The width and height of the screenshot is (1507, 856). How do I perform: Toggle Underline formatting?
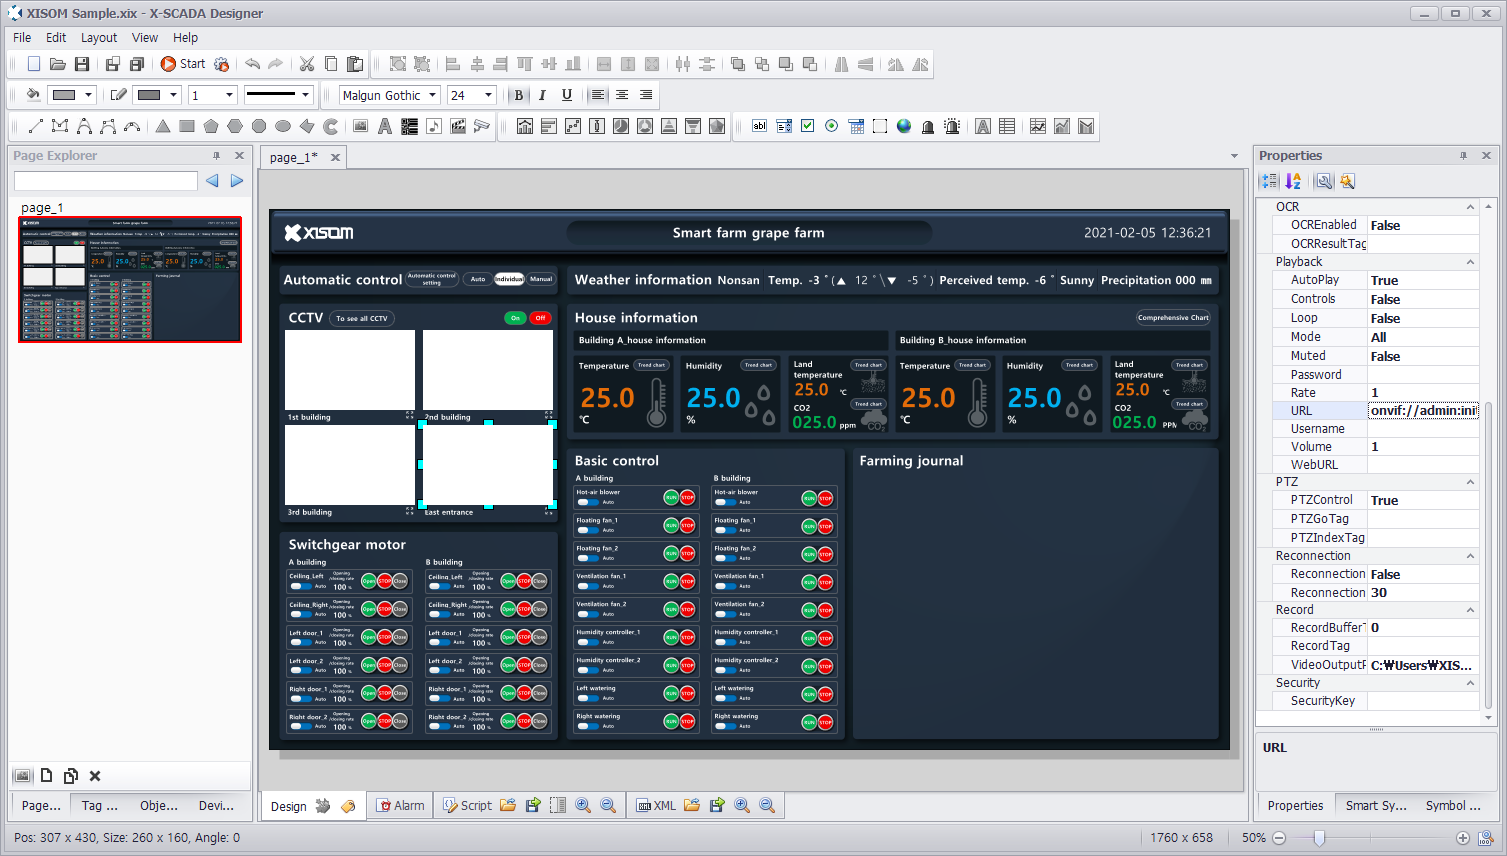coord(567,95)
